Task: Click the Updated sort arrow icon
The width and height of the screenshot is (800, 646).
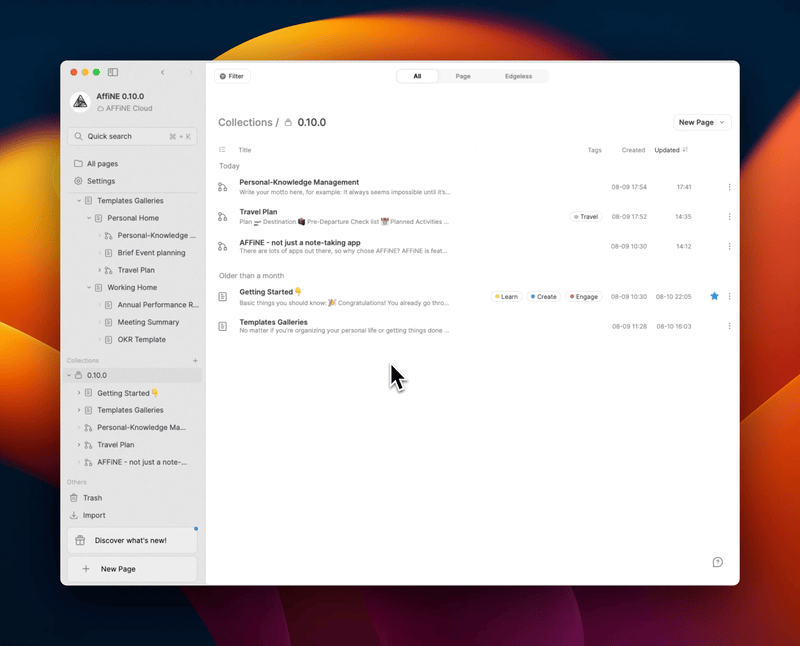Action: click(685, 150)
